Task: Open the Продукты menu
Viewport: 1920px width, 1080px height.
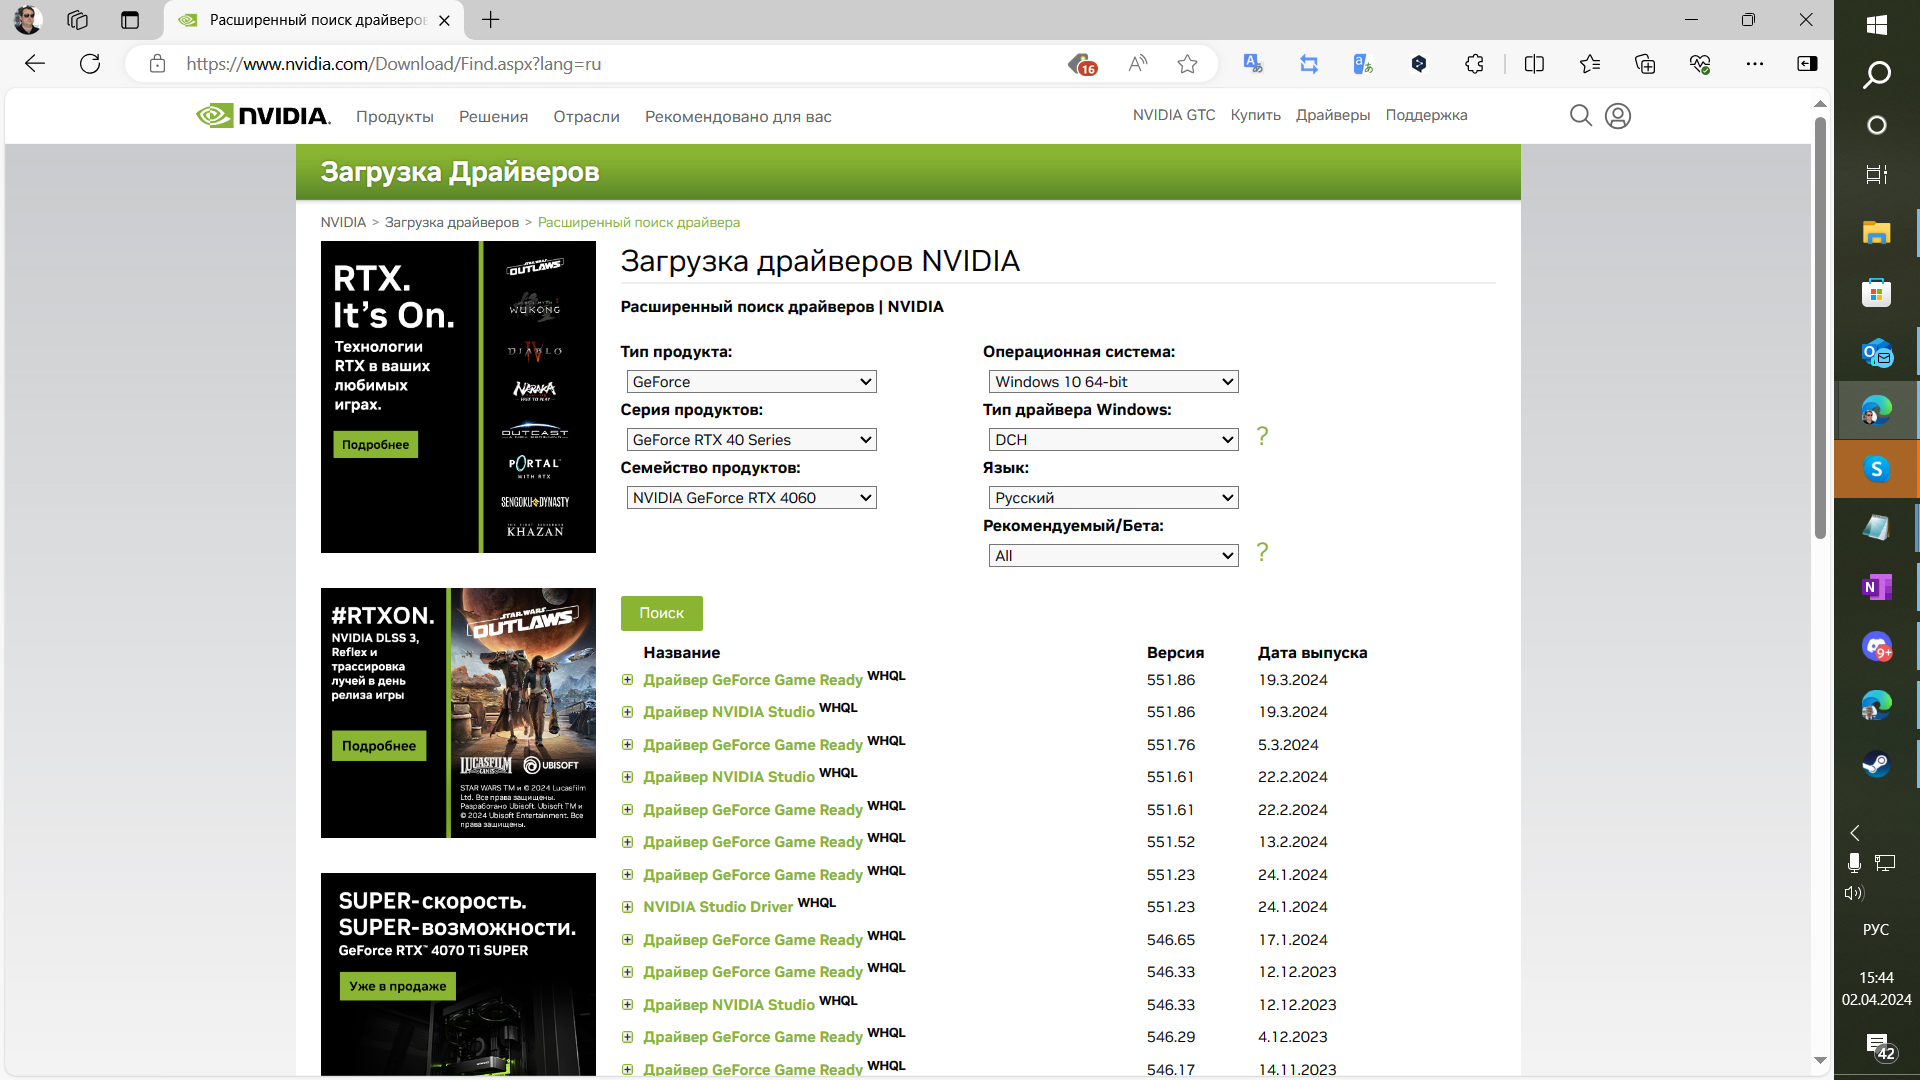Action: pos(395,117)
